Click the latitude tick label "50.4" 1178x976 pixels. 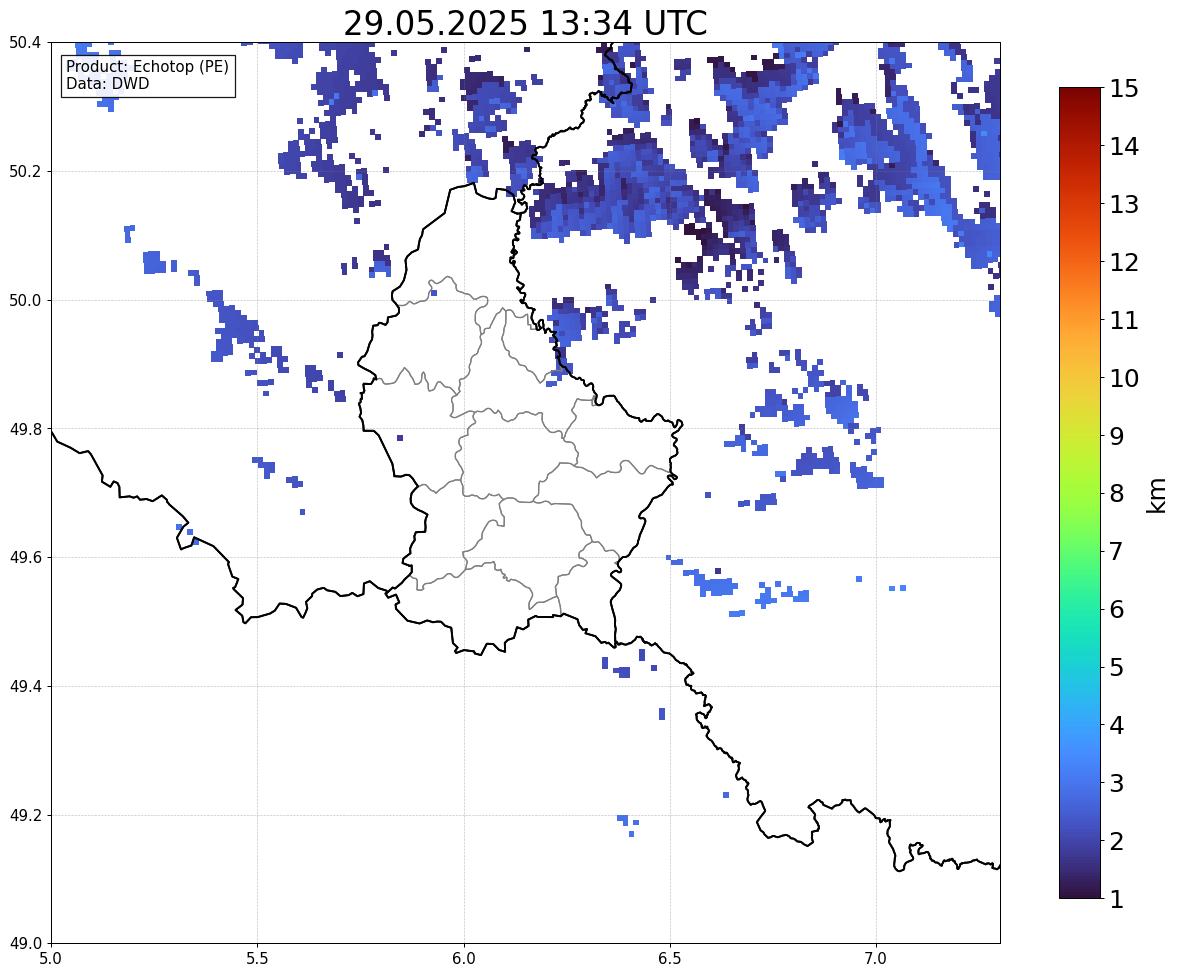pos(25,43)
